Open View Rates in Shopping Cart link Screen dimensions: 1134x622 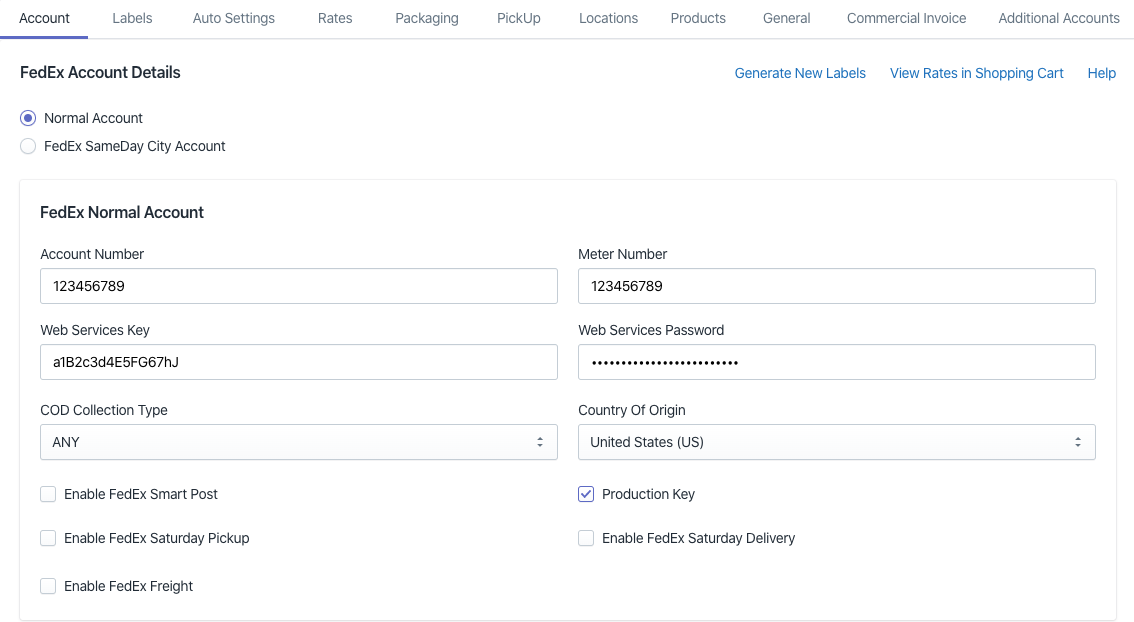976,73
